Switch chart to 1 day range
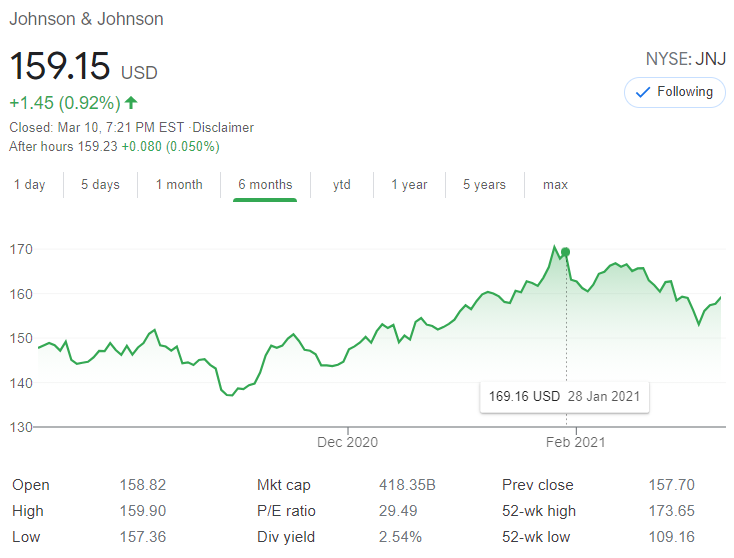 click(x=29, y=184)
